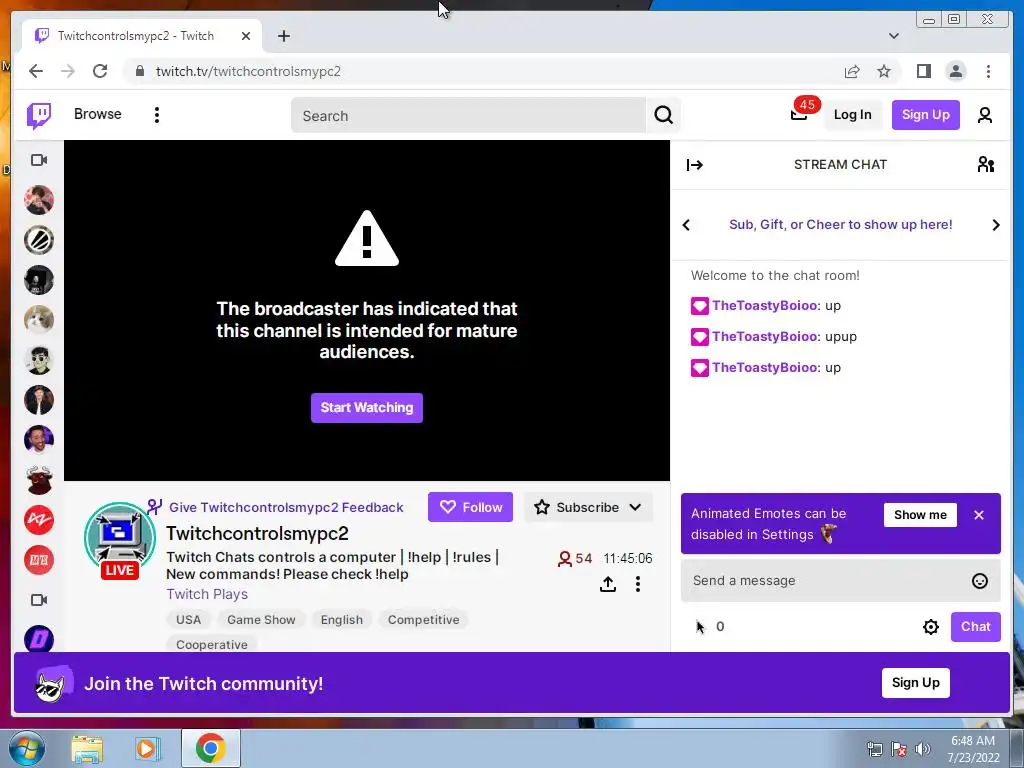Open the Twitch Plays category link
The width and height of the screenshot is (1024, 768).
tap(207, 594)
